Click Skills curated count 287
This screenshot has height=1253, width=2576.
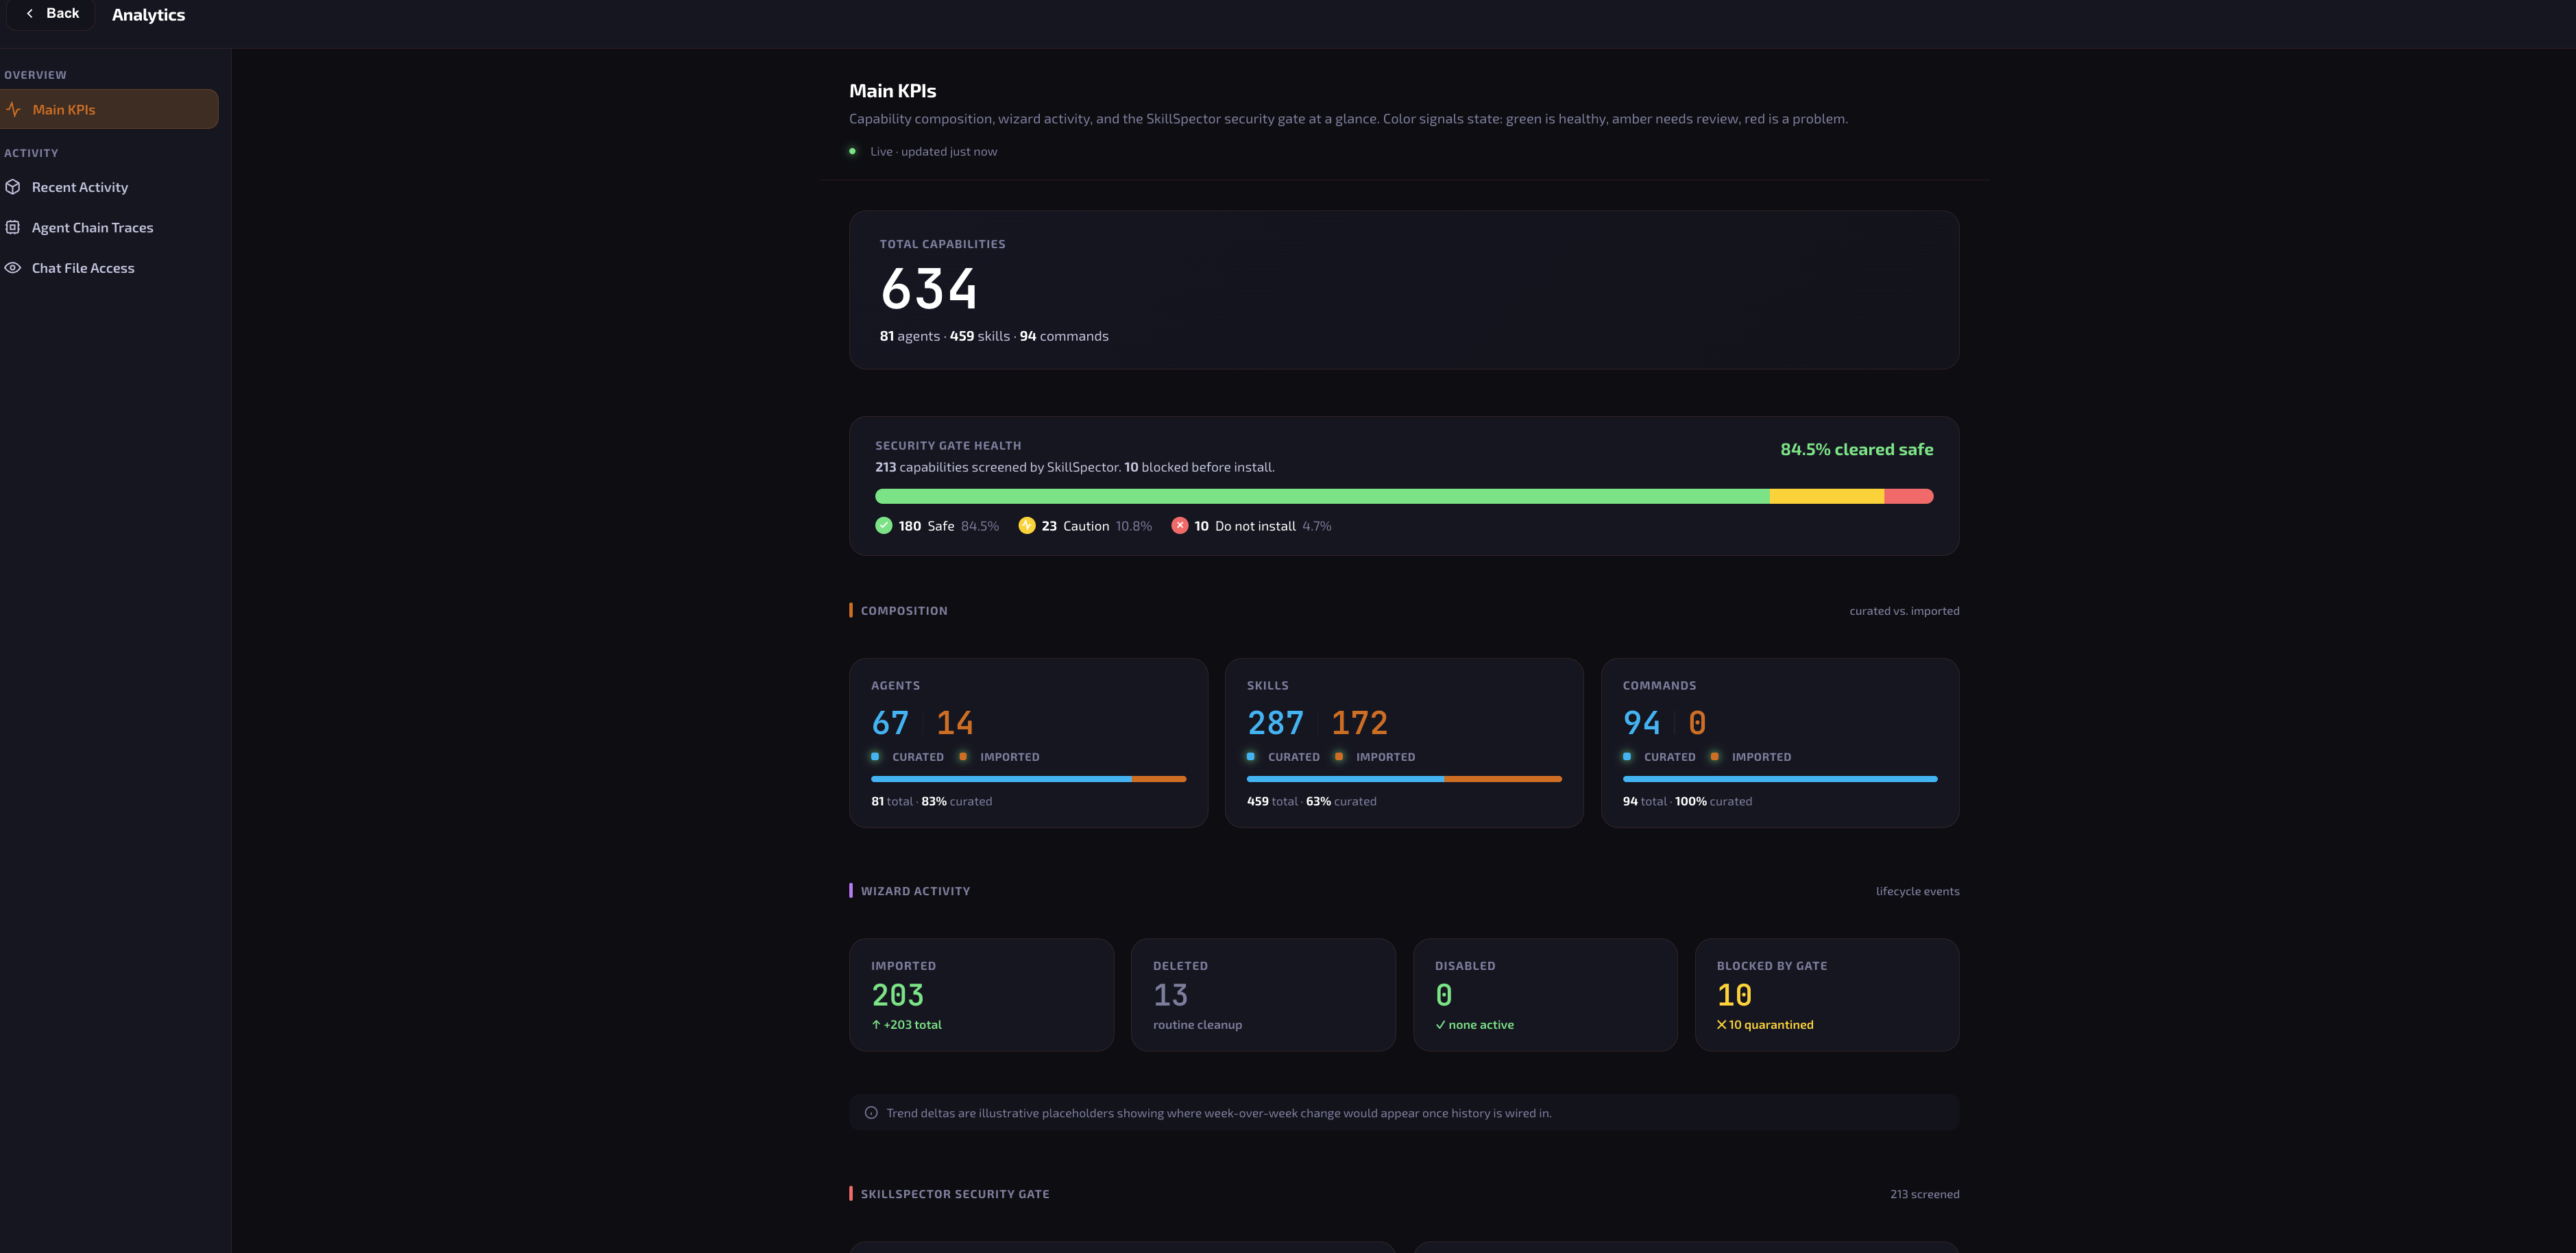click(x=1275, y=723)
